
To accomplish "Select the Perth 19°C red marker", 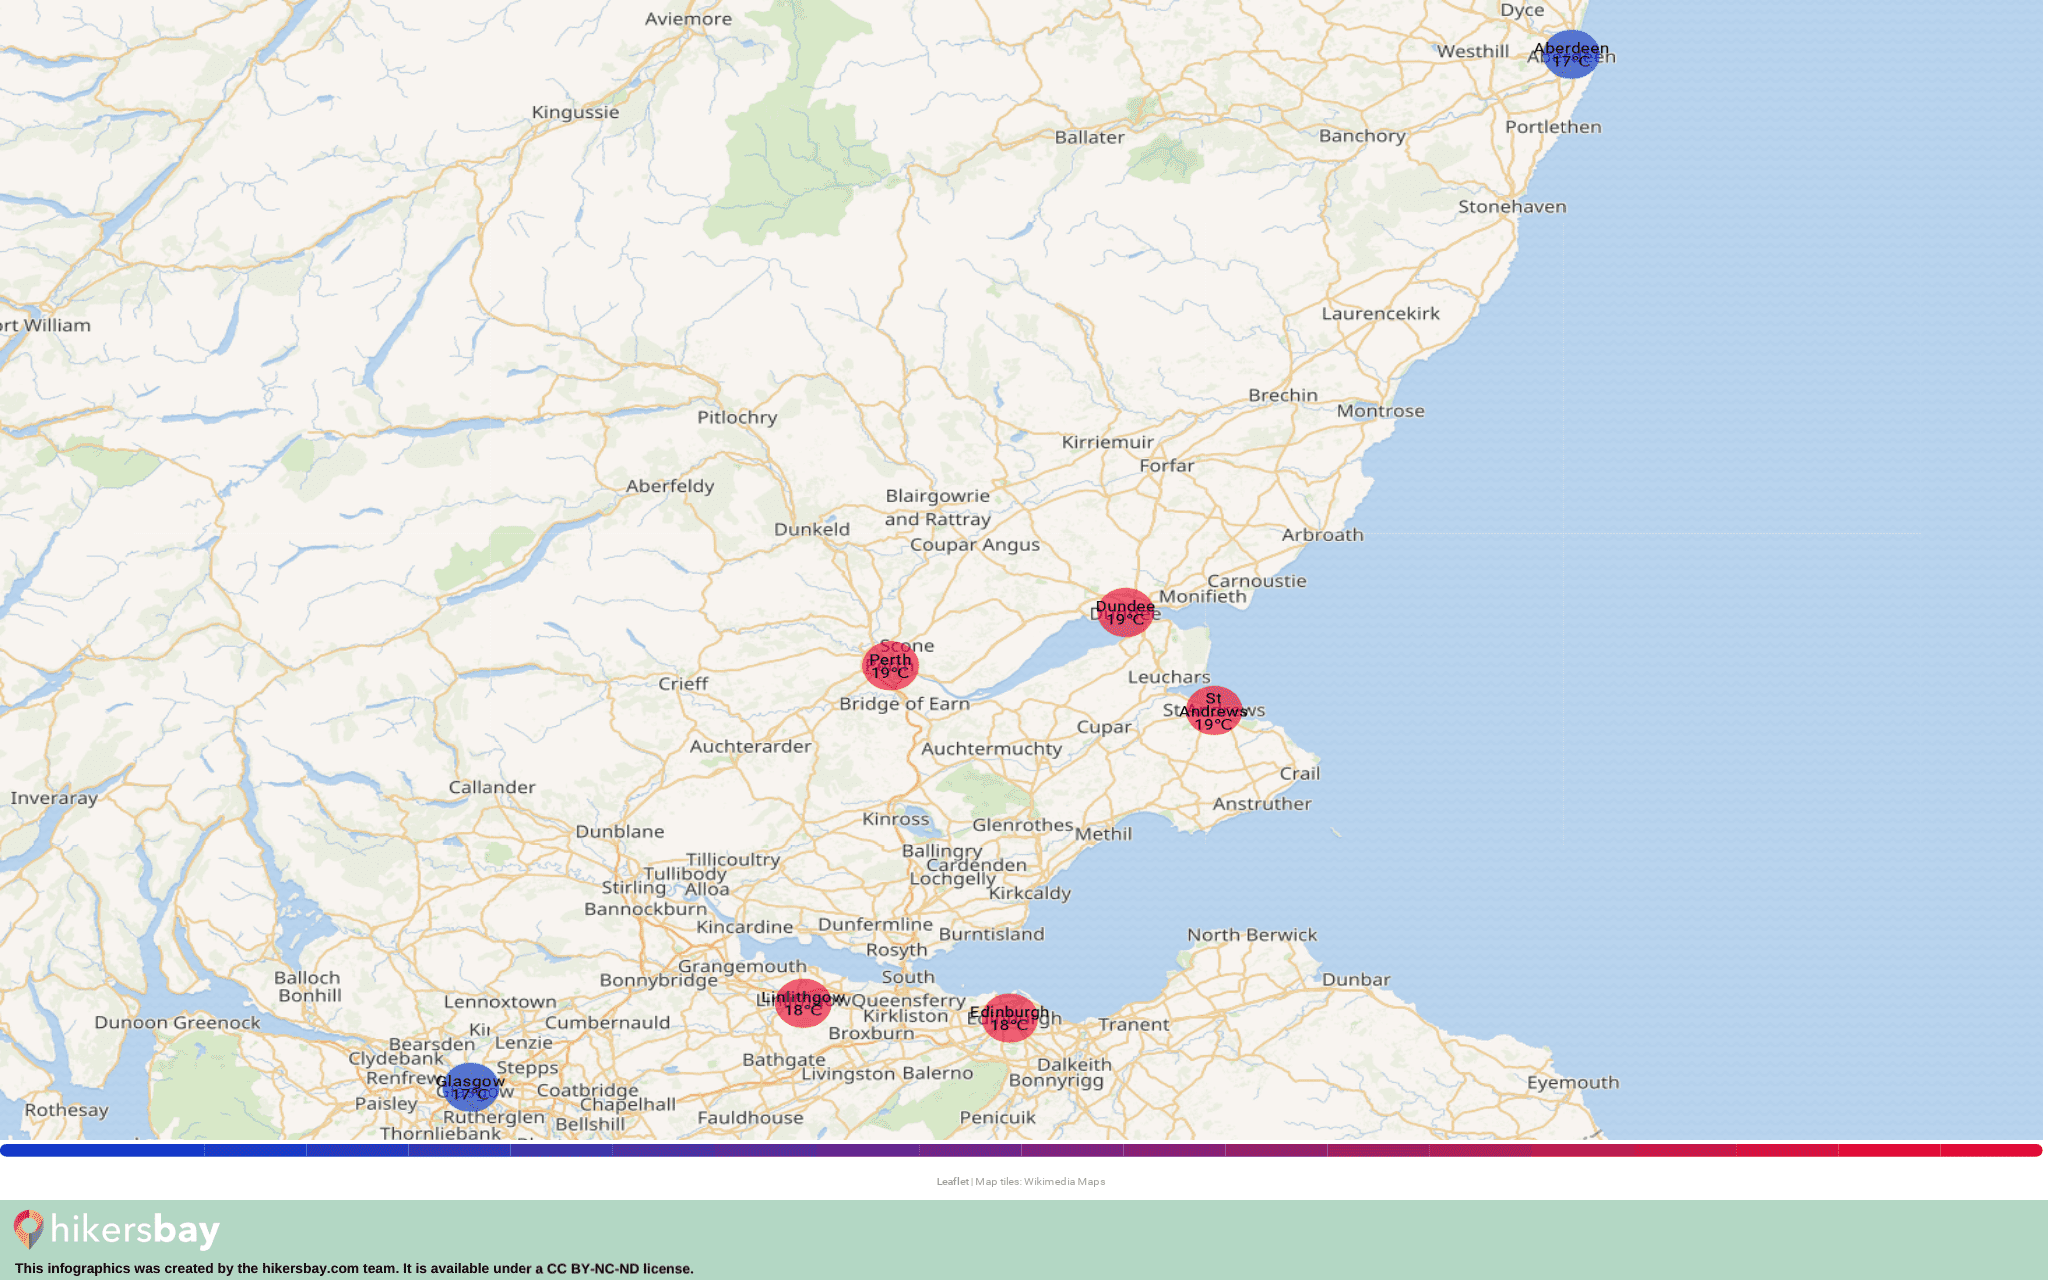I will pyautogui.click(x=890, y=666).
